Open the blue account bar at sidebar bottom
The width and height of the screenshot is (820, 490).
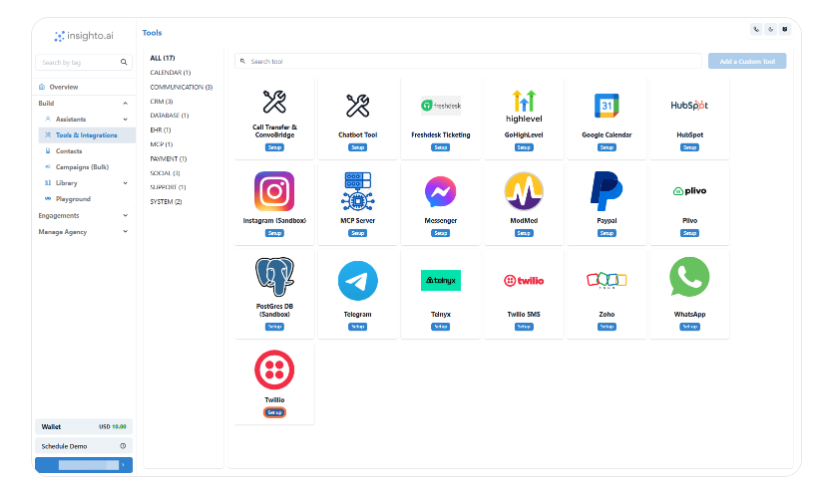[84, 465]
